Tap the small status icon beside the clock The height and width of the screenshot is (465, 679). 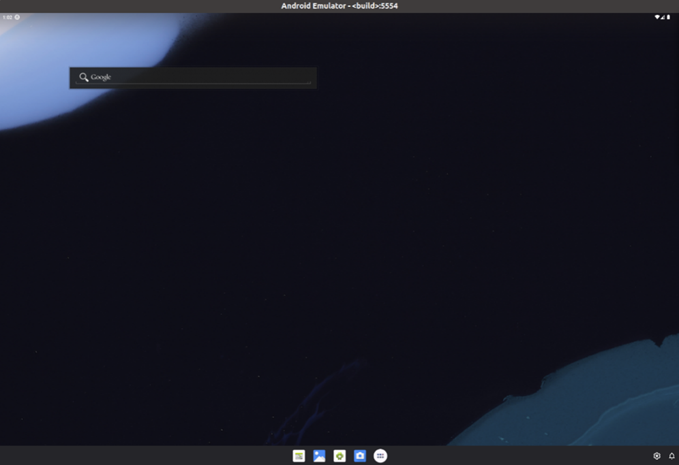click(17, 17)
